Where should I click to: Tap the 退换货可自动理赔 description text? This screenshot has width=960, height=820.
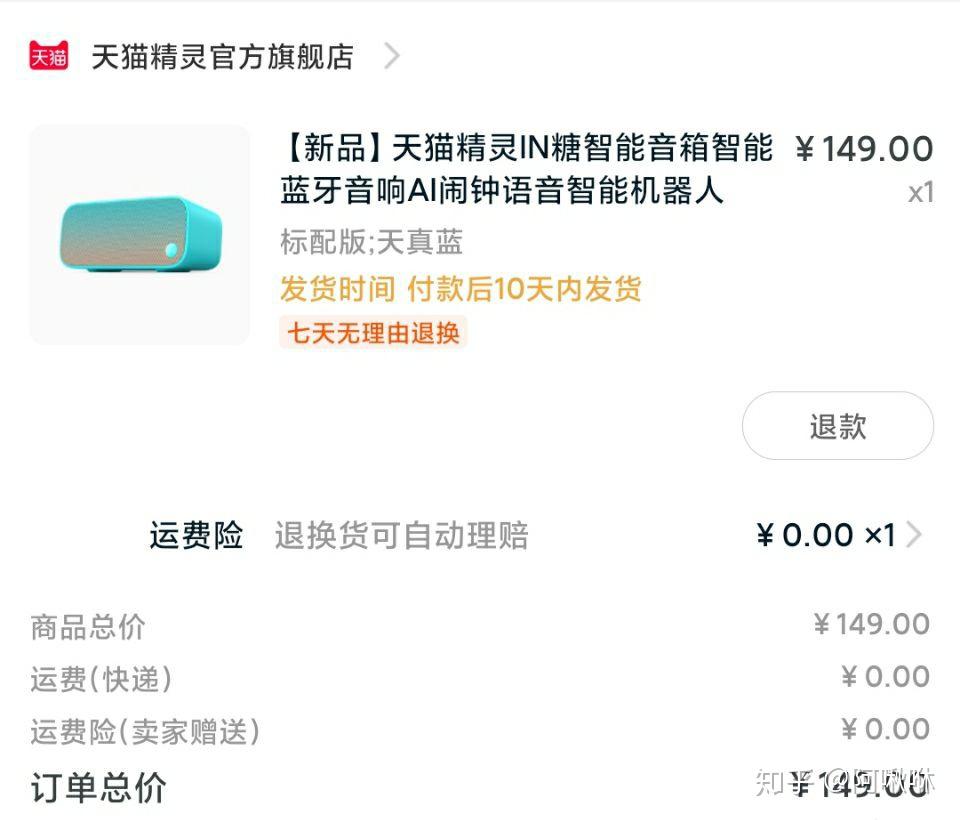[x=402, y=535]
